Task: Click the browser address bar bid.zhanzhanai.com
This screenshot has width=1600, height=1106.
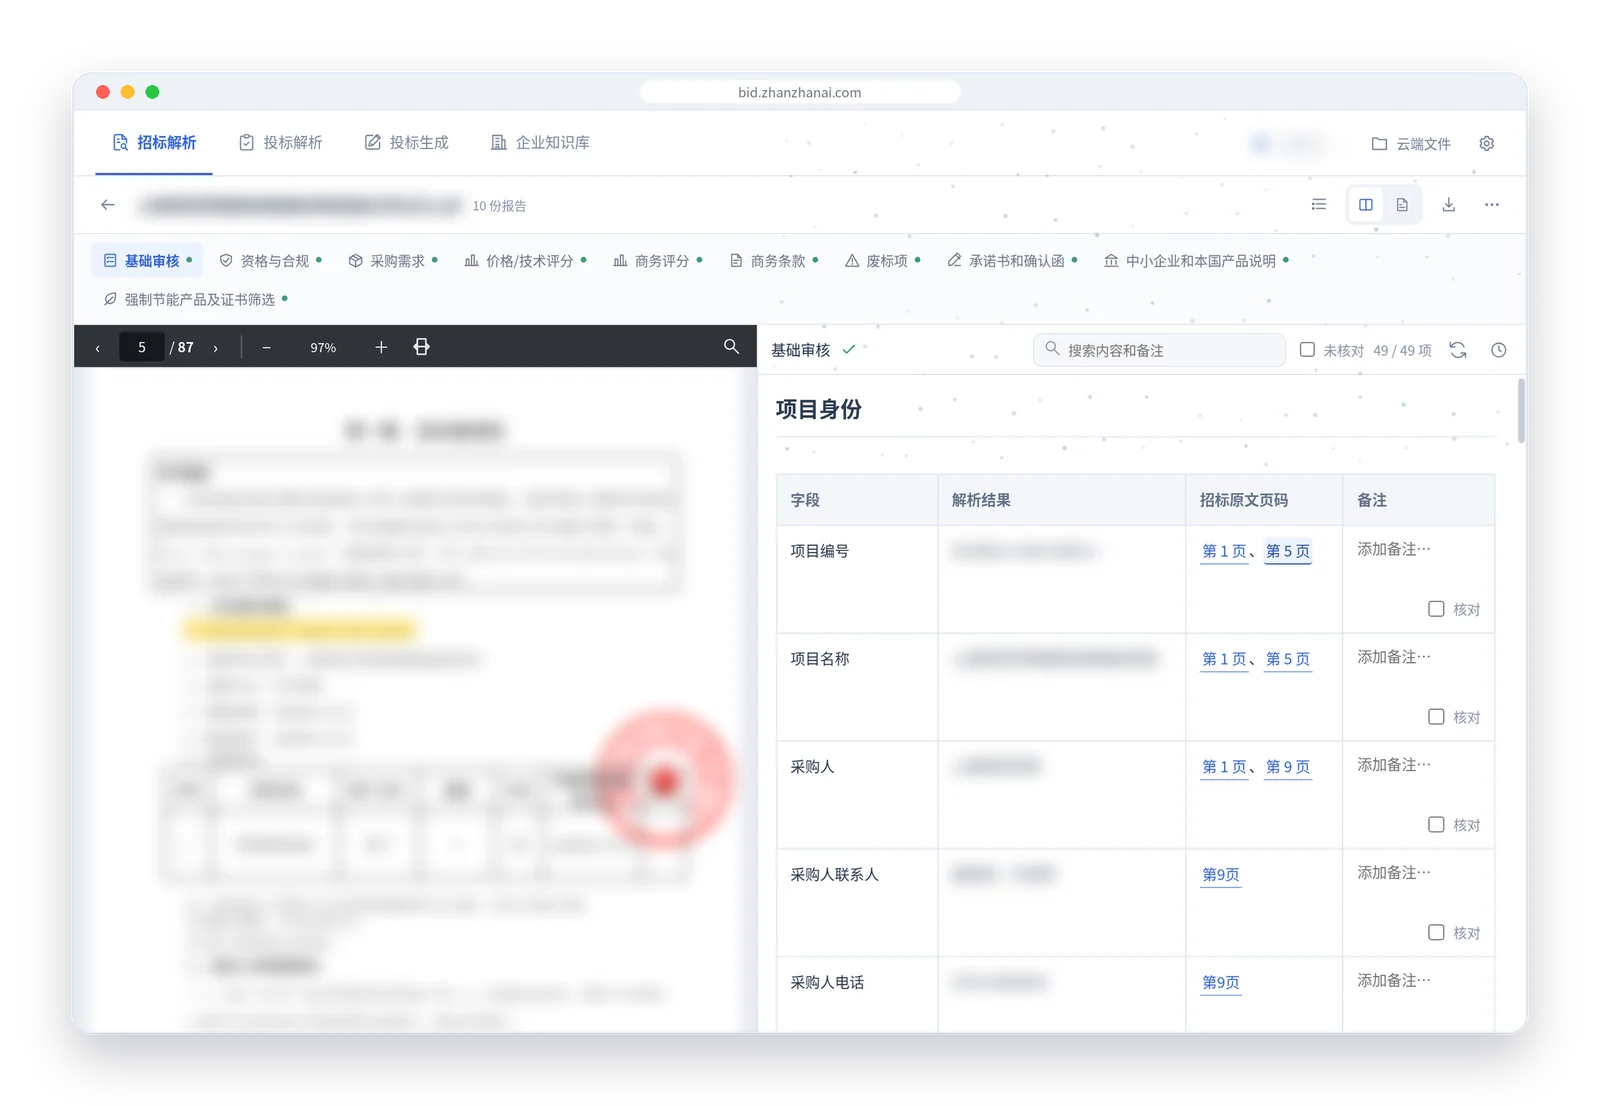Action: (x=800, y=92)
